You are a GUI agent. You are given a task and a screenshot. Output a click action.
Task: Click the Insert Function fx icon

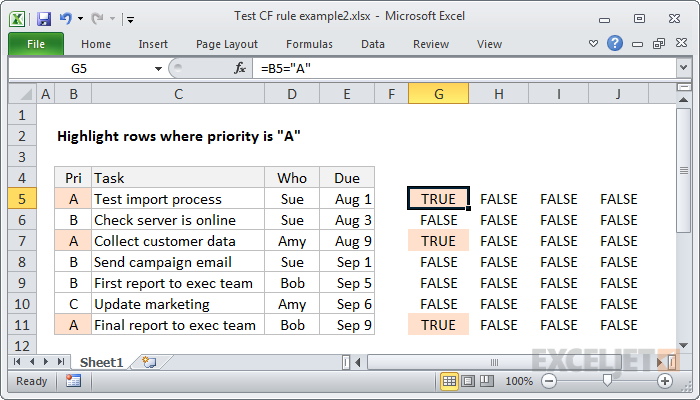[x=240, y=68]
